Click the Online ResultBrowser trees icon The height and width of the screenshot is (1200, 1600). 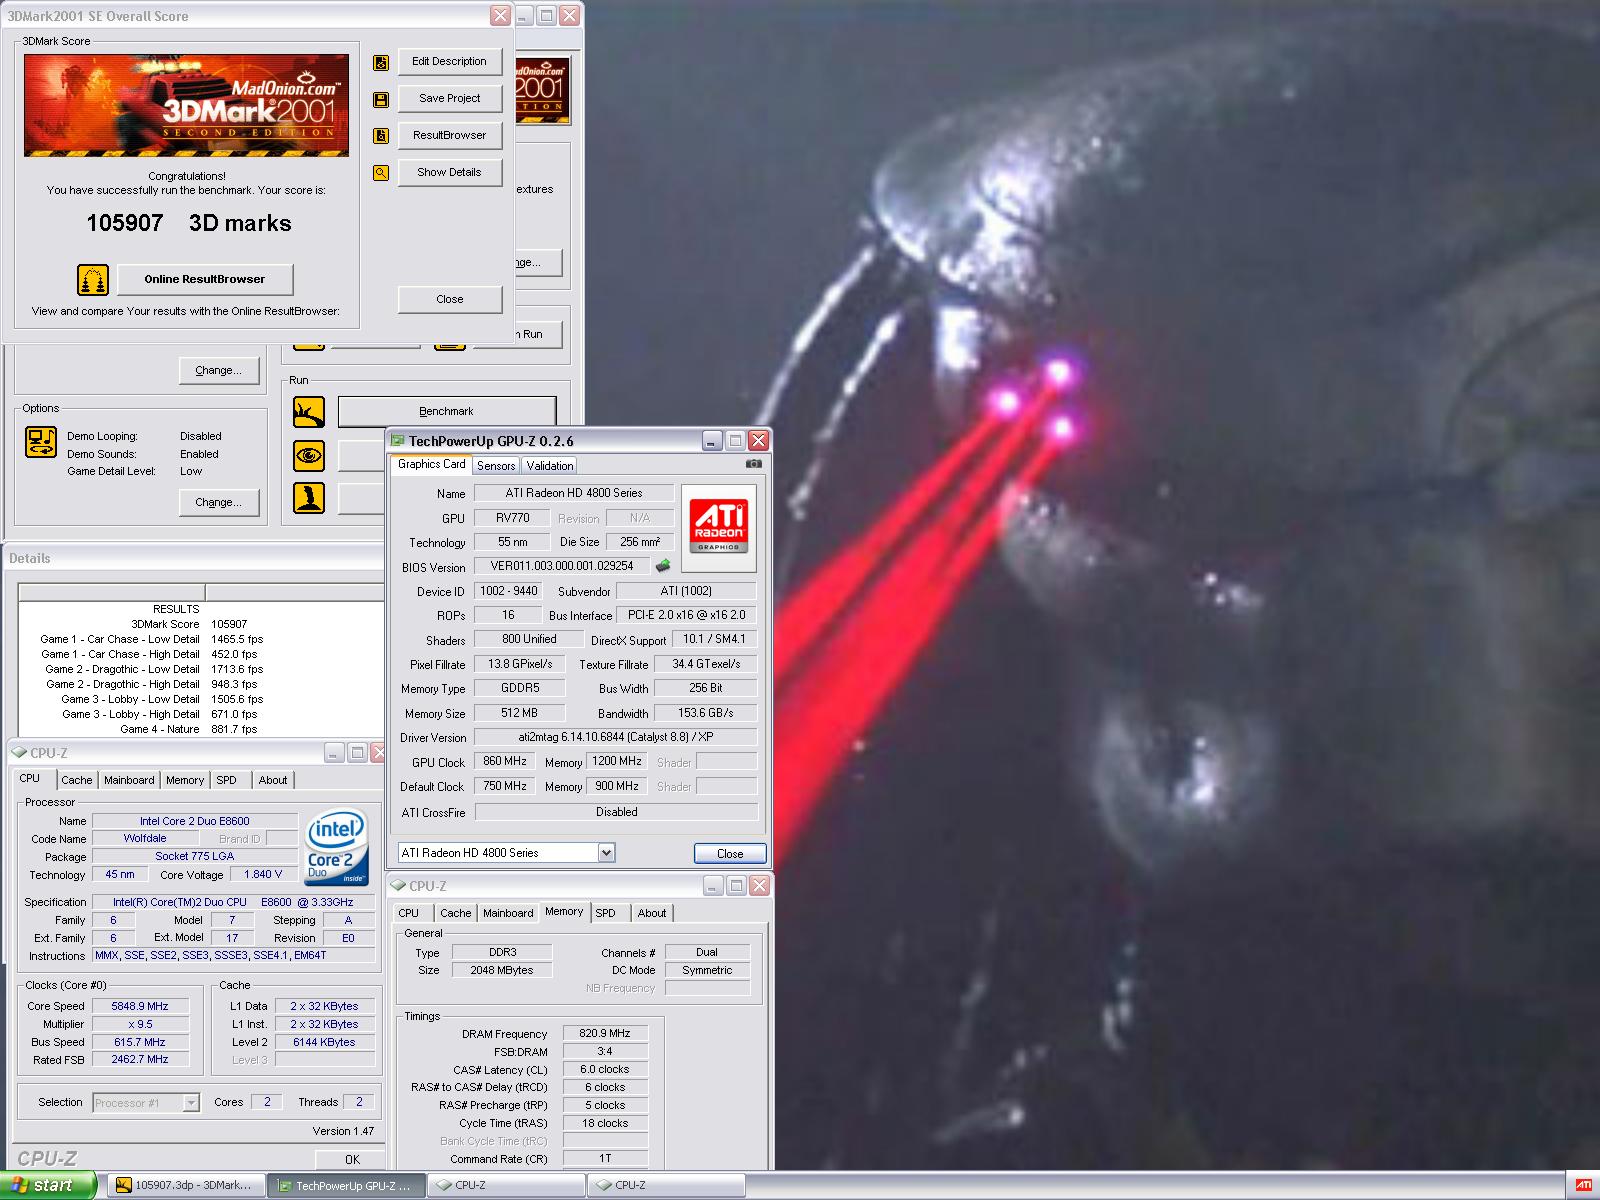tap(93, 280)
